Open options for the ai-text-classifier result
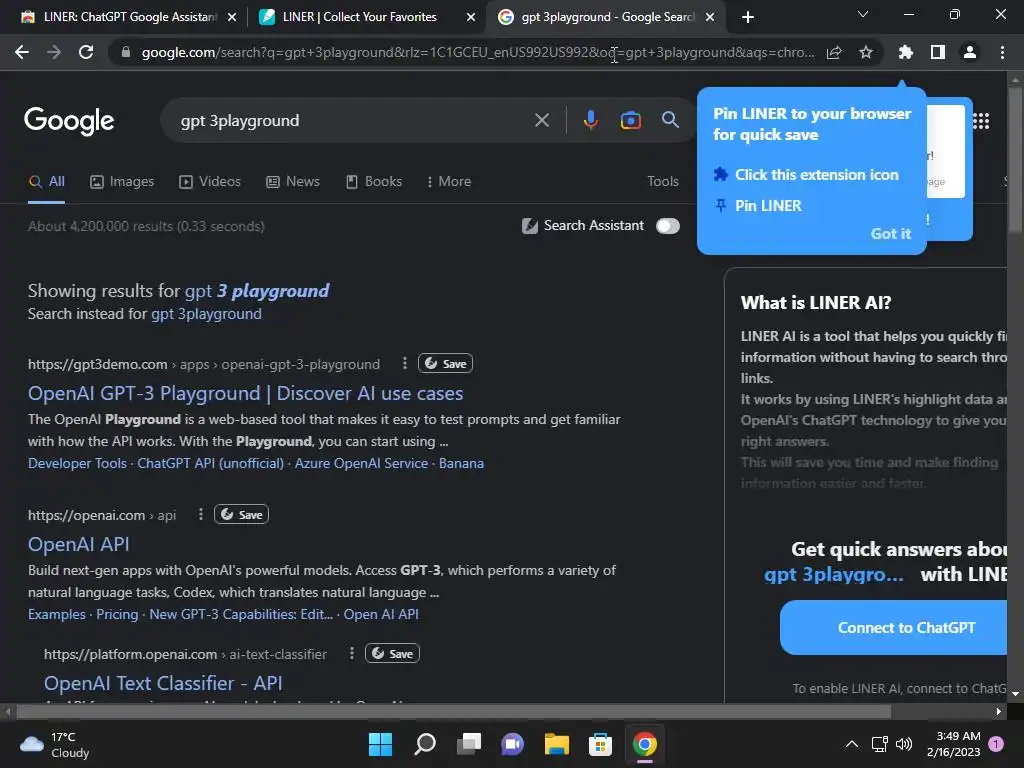This screenshot has width=1024, height=768. pyautogui.click(x=352, y=653)
